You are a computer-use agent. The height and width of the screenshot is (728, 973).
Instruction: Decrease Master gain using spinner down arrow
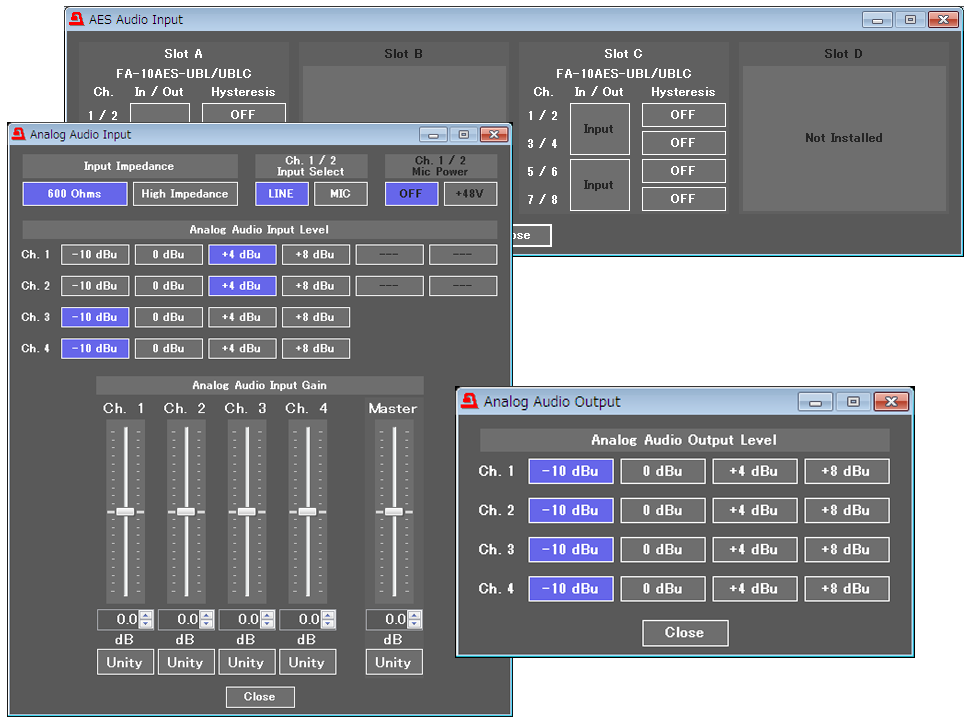click(x=414, y=624)
